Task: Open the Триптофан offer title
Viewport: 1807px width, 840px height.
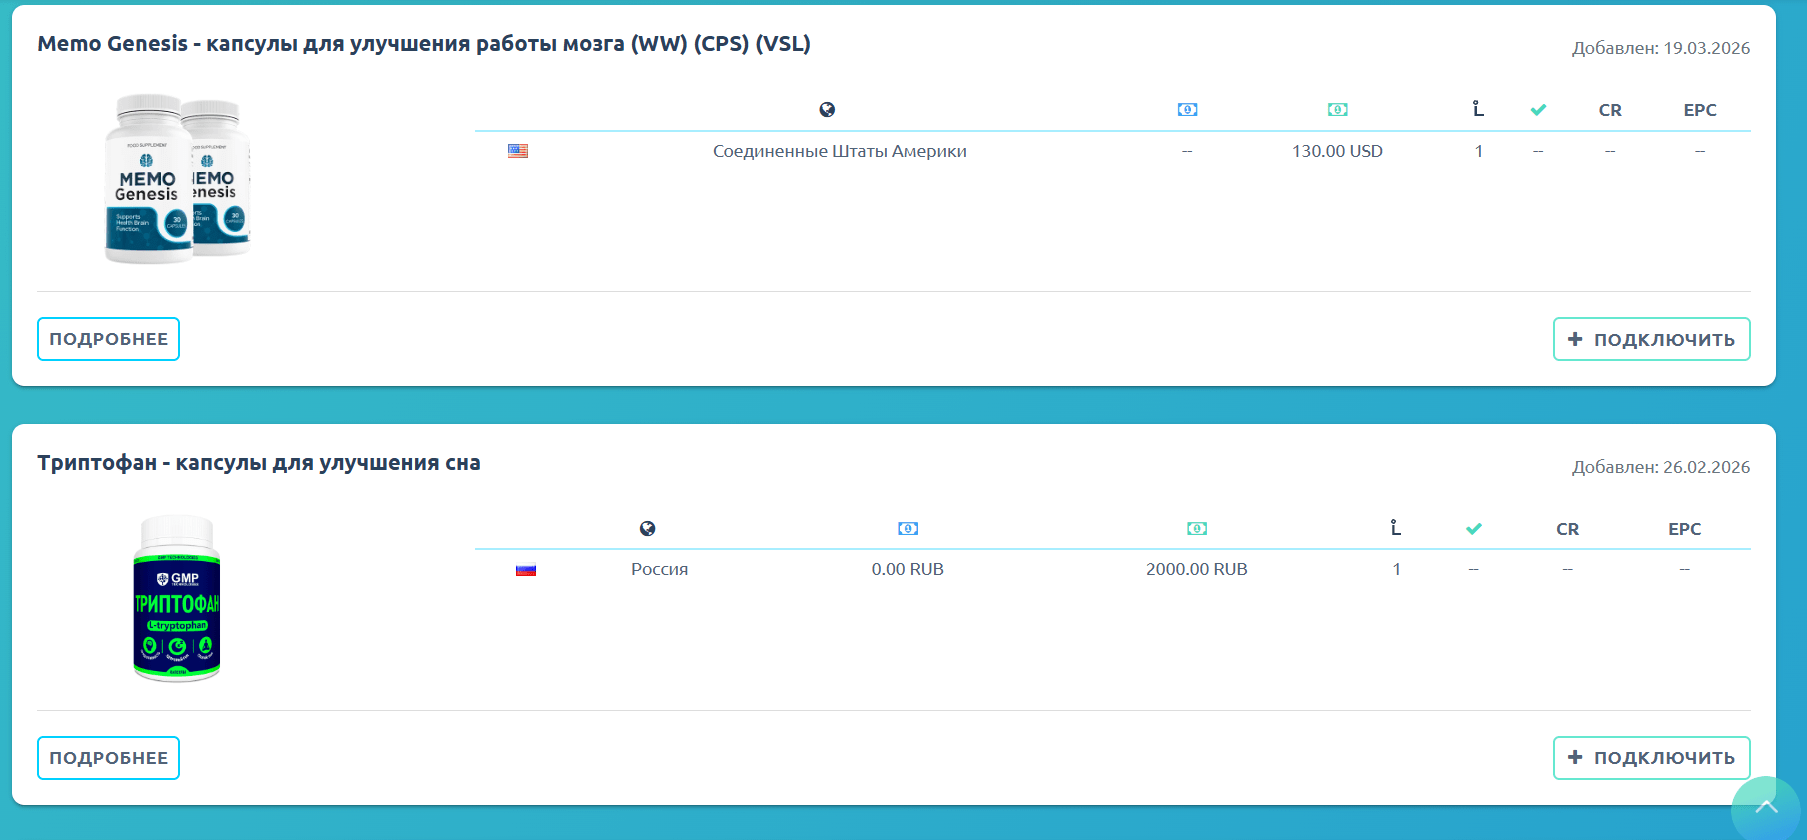Action: tap(259, 463)
